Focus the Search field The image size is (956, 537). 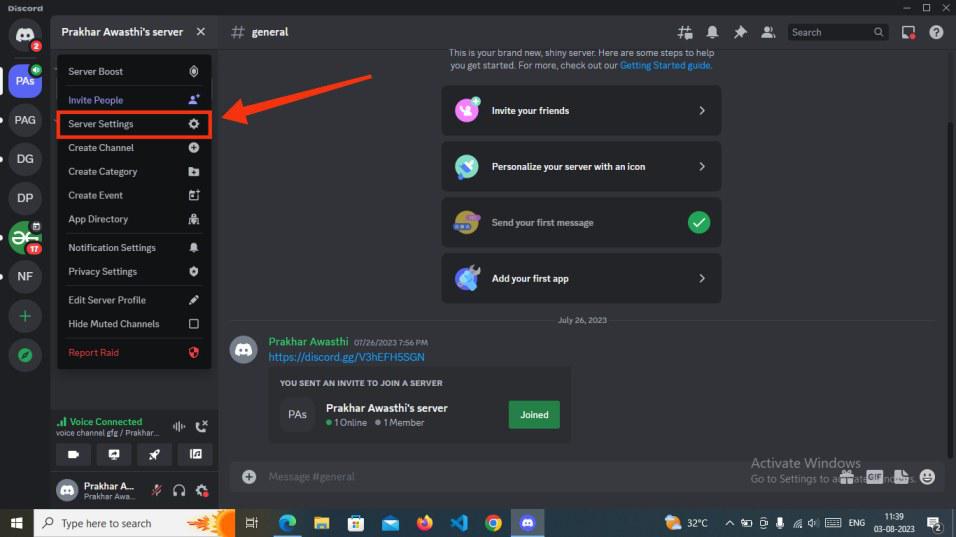(837, 32)
